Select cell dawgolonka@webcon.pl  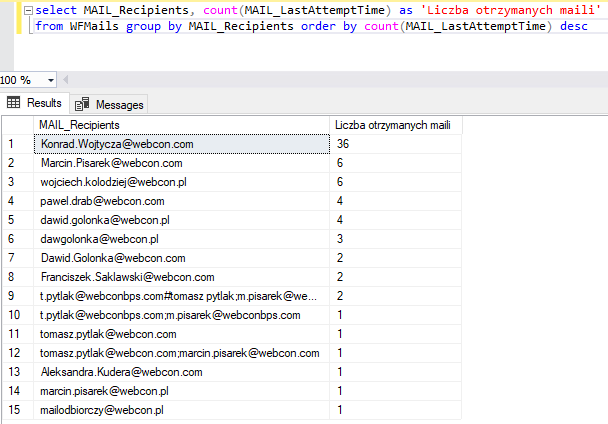(x=181, y=239)
